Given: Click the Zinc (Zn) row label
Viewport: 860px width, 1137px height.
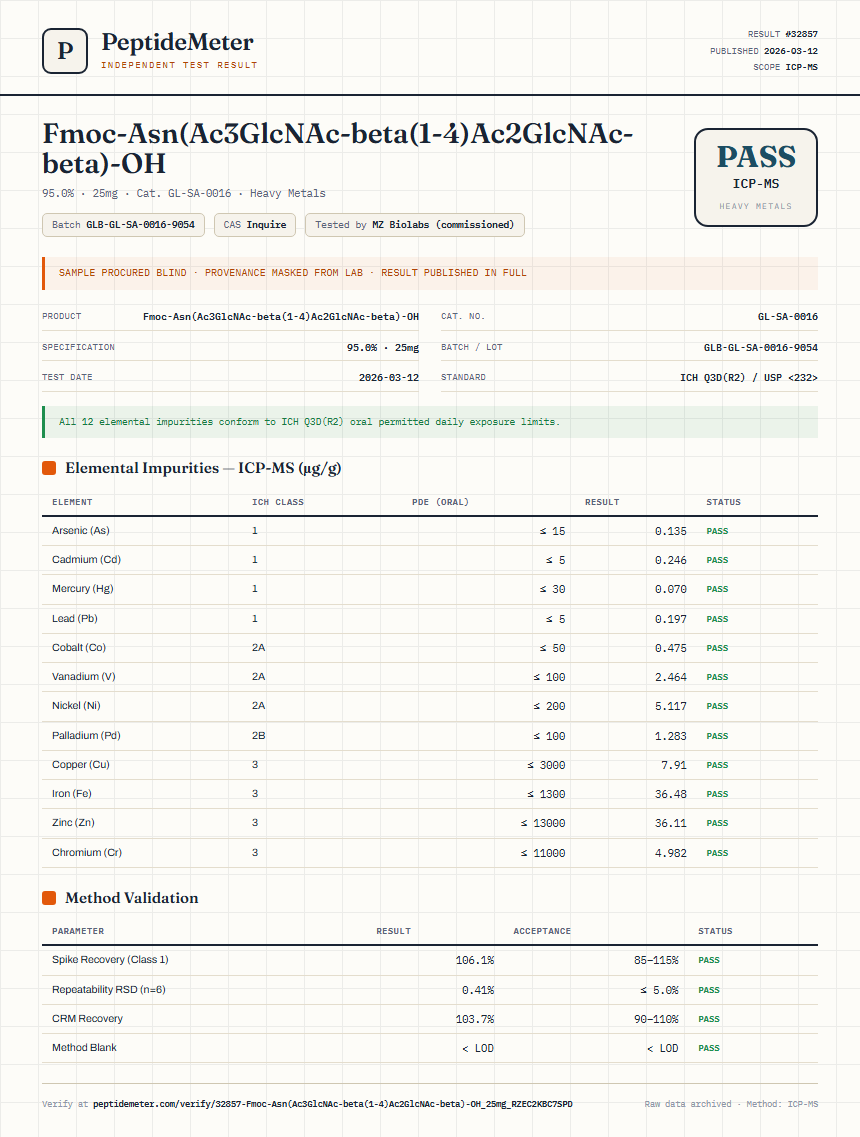Looking at the screenshot, I should [x=73, y=822].
